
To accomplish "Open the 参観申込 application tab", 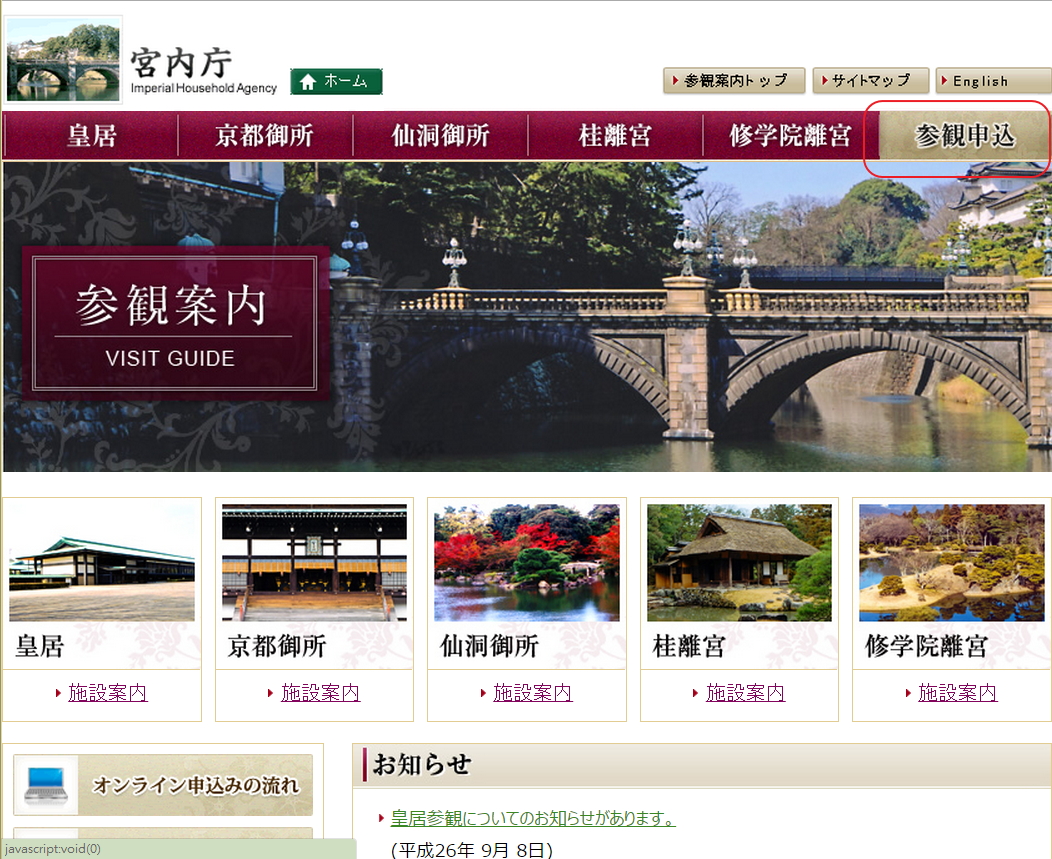I will click(x=964, y=136).
